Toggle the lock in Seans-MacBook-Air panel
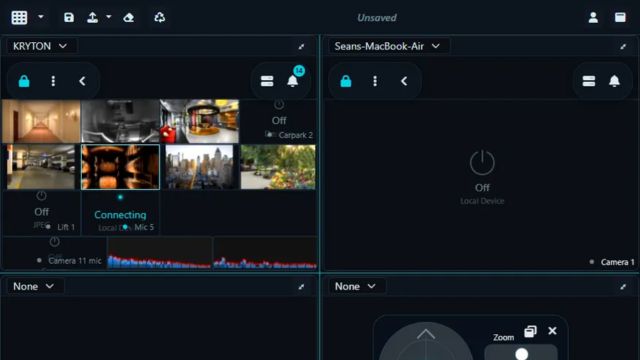This screenshot has width=640, height=360. 346,81
